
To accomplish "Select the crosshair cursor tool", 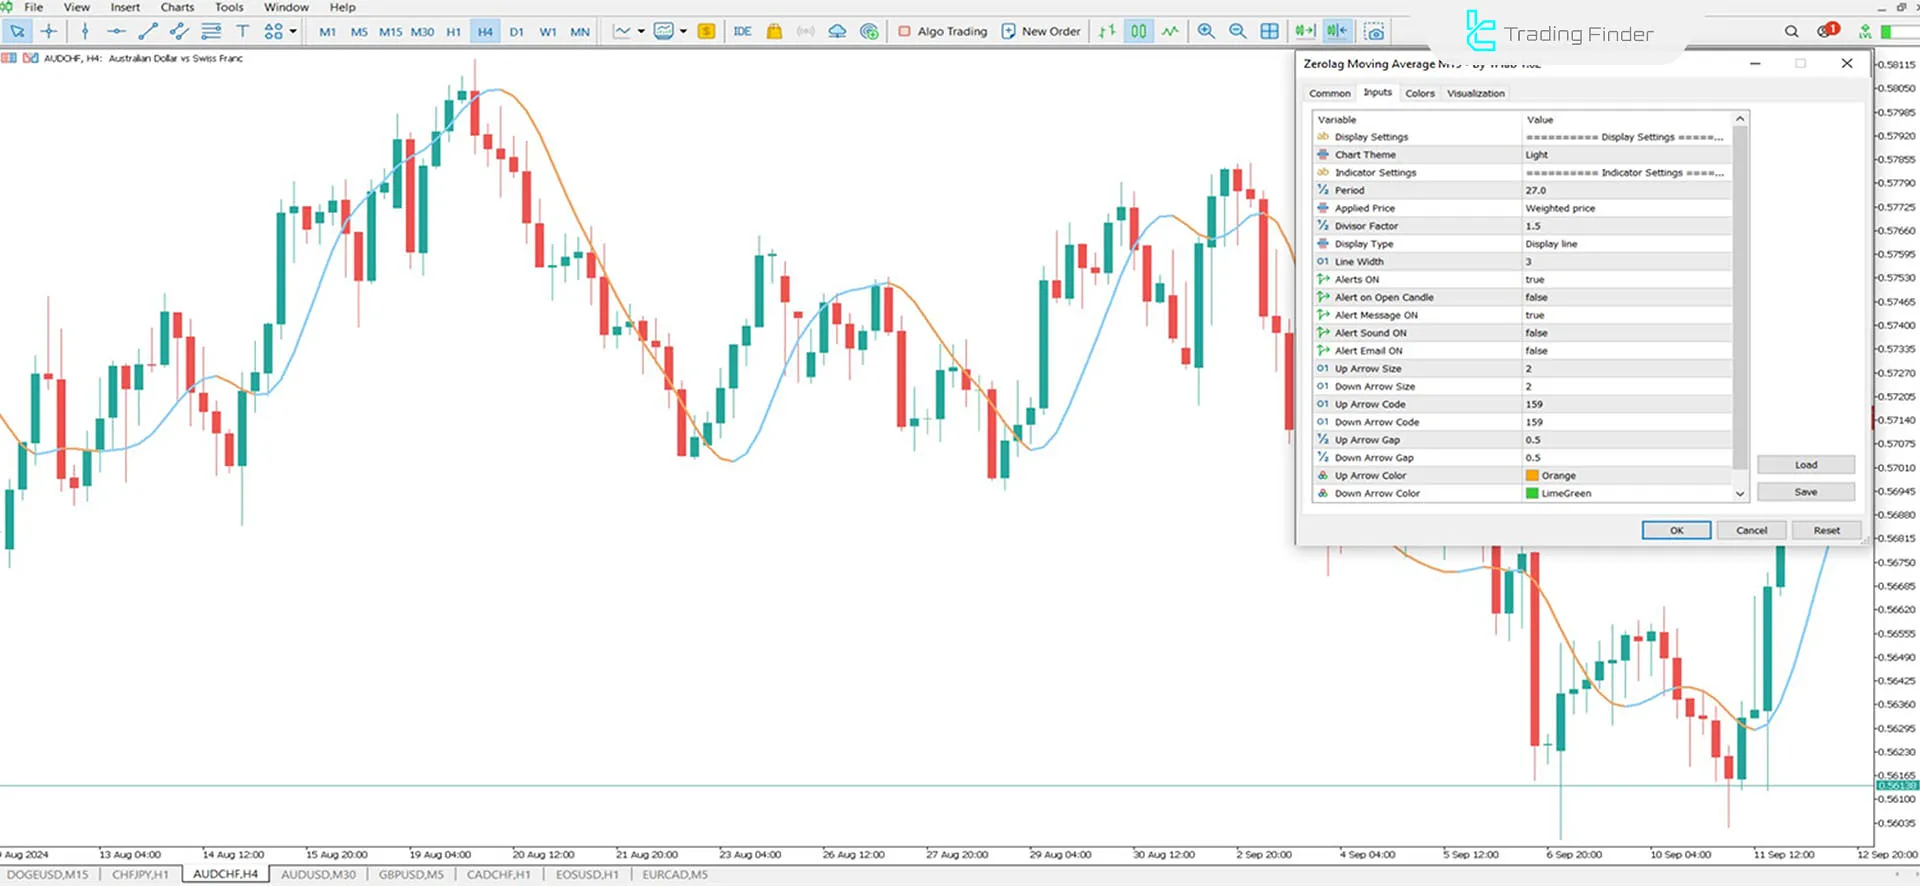I will [x=48, y=32].
